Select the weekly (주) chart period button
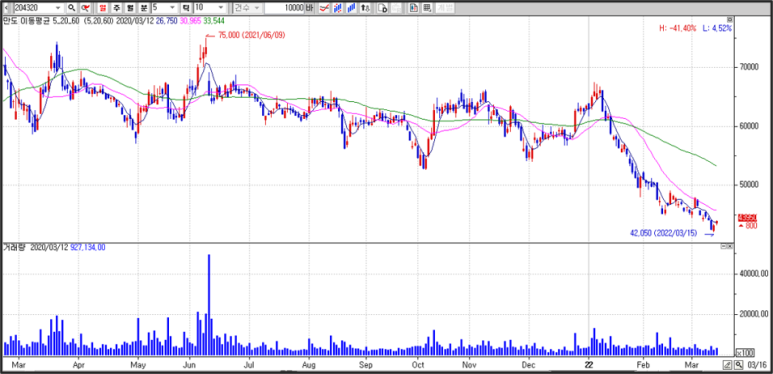This screenshot has width=773, height=374. (116, 8)
